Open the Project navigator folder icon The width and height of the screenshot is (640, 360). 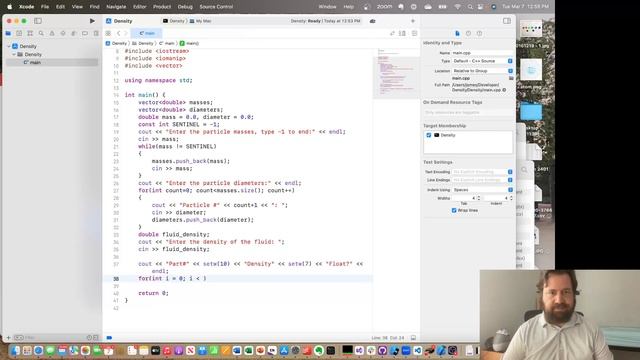tap(8, 33)
